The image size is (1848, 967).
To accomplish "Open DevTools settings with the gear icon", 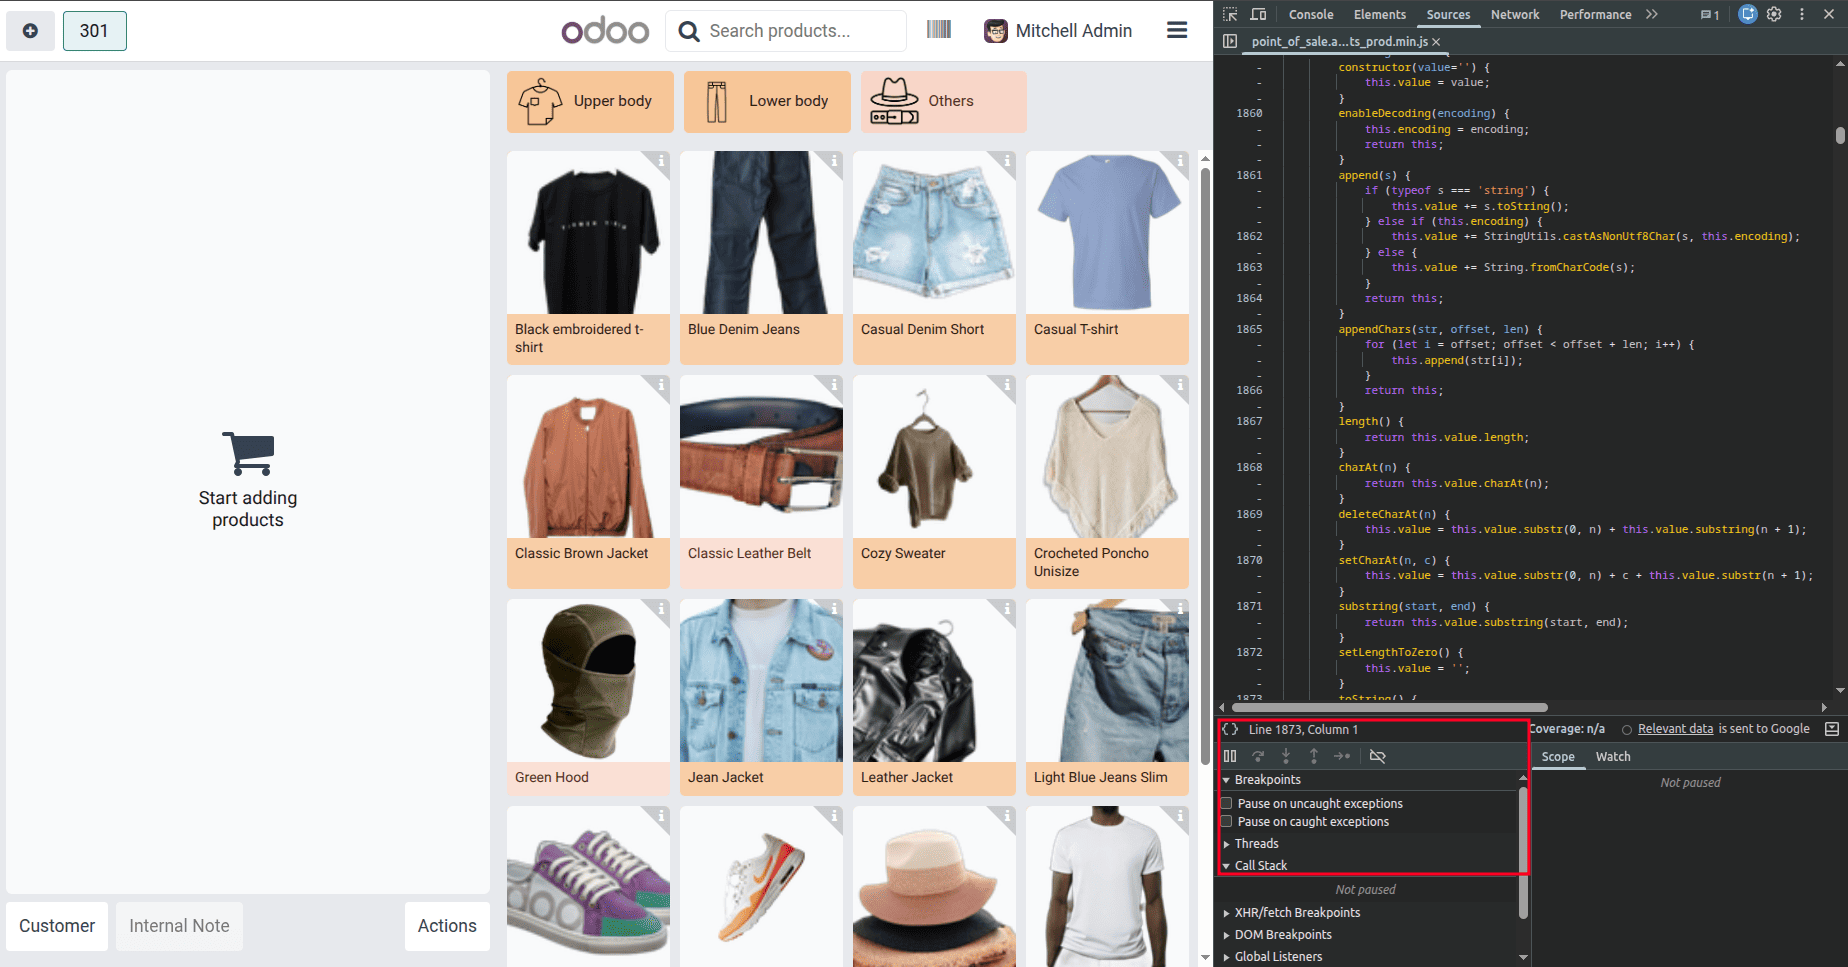I will coord(1773,14).
